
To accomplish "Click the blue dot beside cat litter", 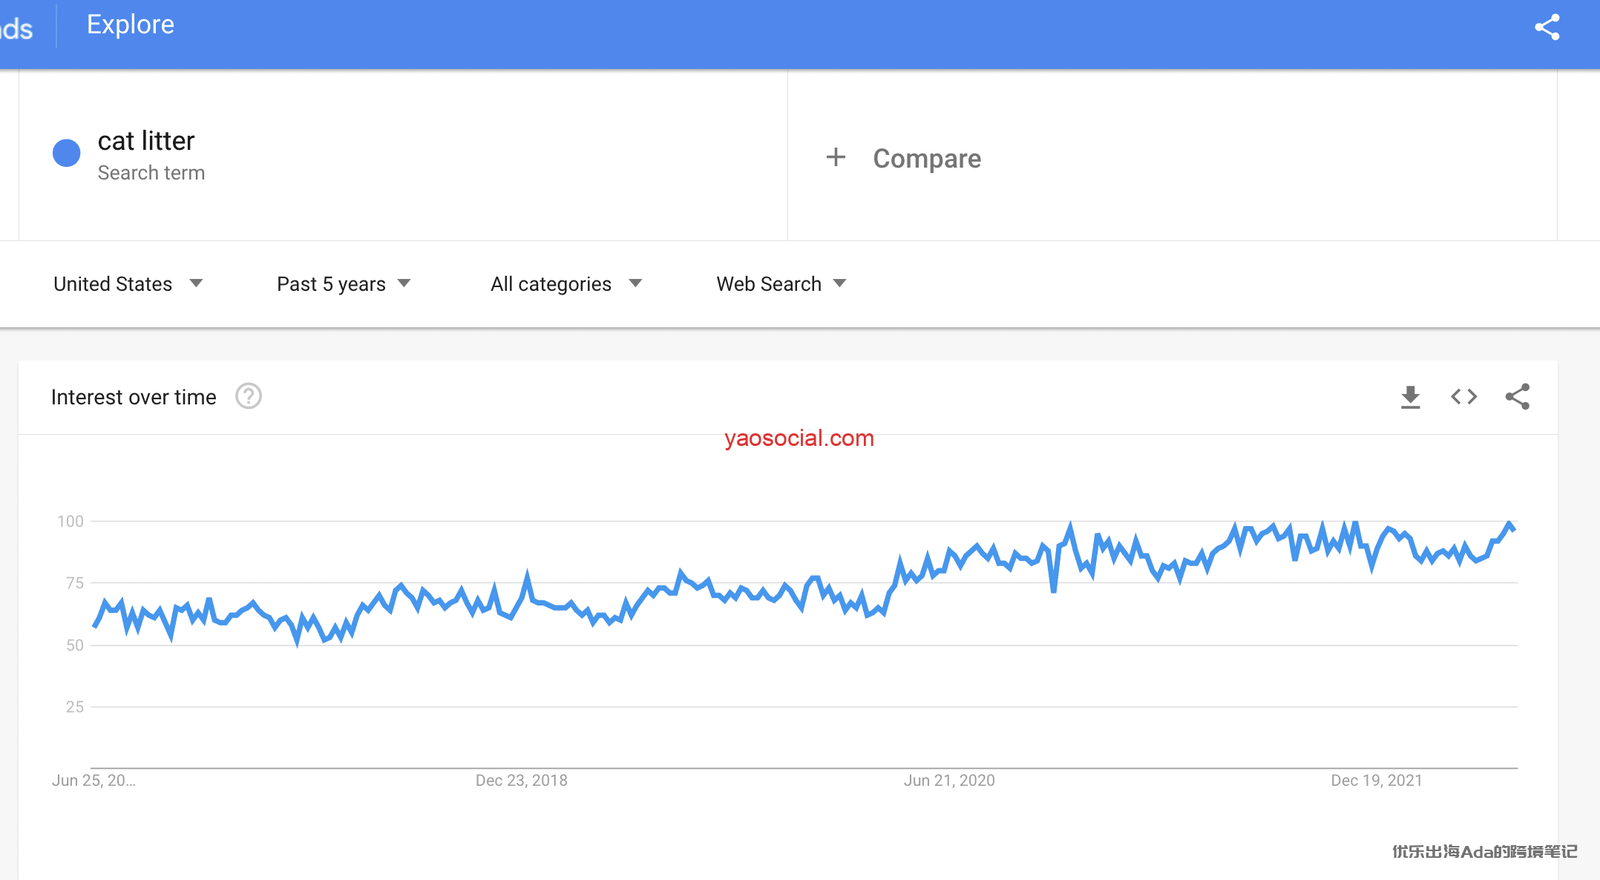I will (66, 153).
